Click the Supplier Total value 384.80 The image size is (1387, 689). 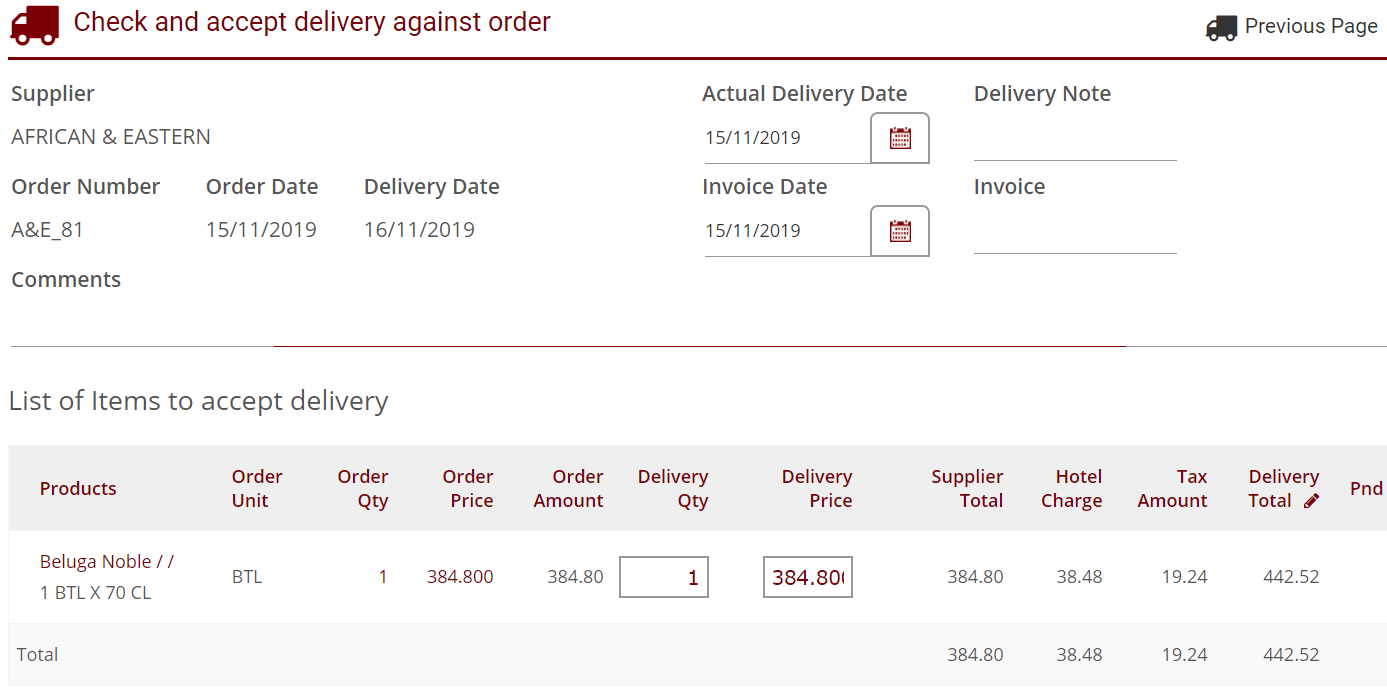975,577
